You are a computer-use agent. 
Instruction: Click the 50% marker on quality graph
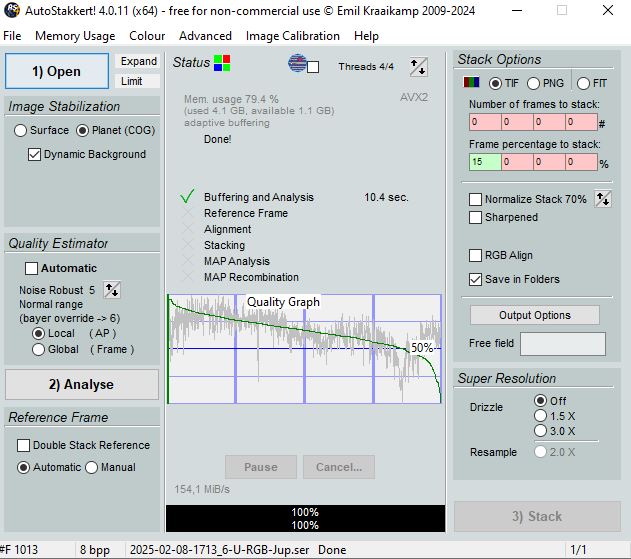(422, 348)
